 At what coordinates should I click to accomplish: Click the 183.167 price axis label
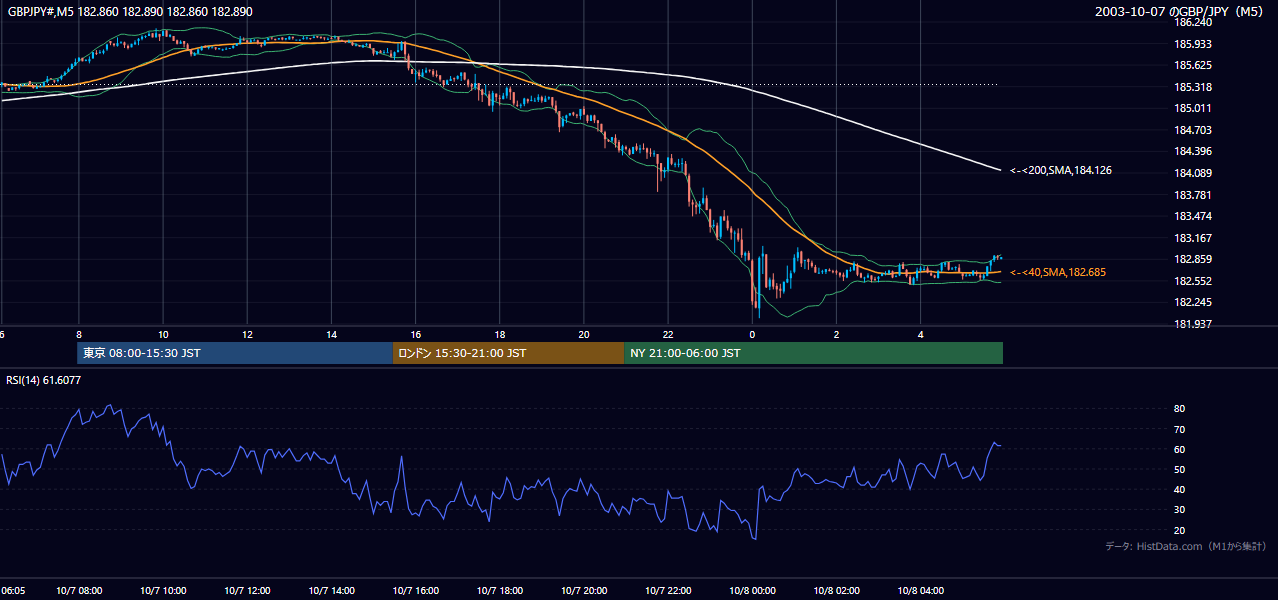[x=1192, y=238]
